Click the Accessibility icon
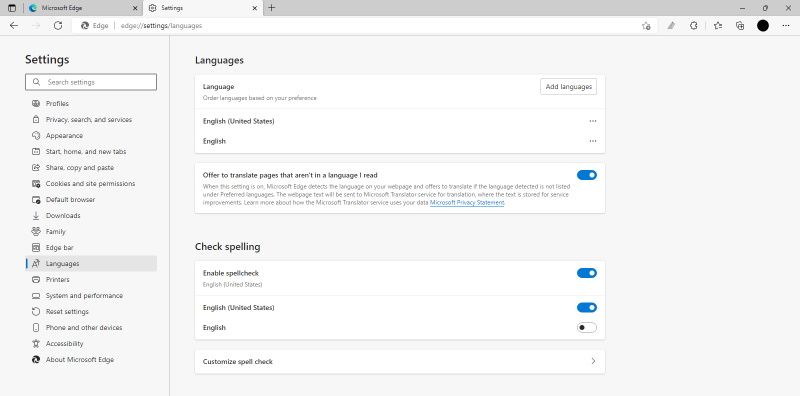 36,343
